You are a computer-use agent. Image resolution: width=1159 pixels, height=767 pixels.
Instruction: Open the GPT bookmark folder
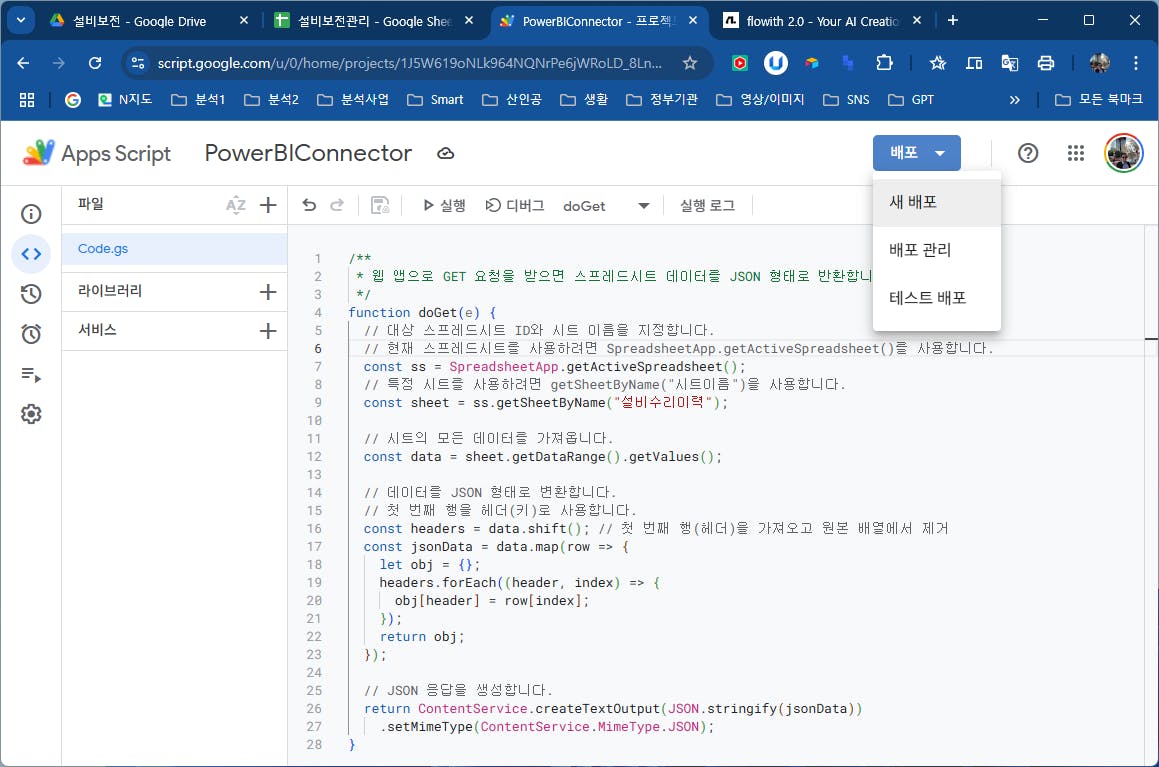[911, 100]
